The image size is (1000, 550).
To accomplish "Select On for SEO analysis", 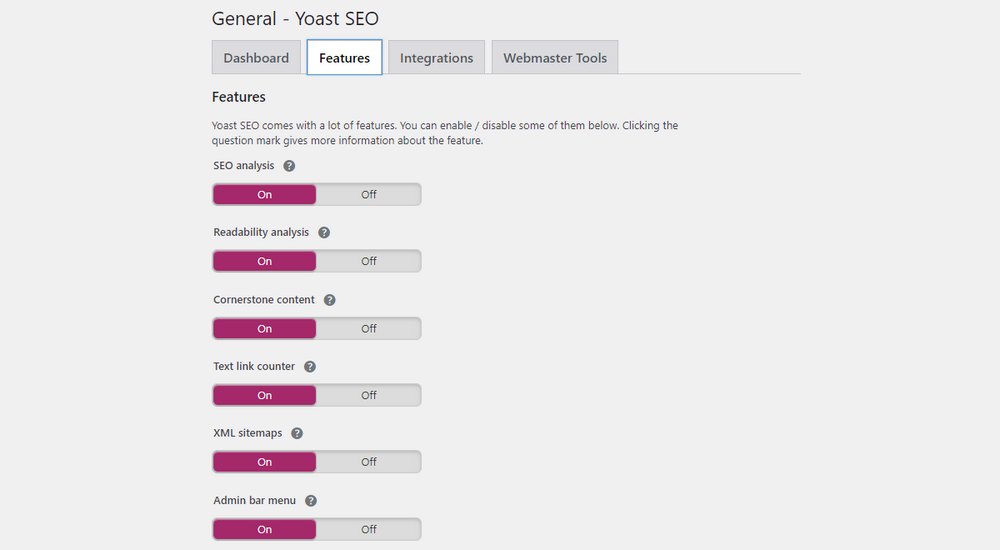I will click(x=265, y=195).
